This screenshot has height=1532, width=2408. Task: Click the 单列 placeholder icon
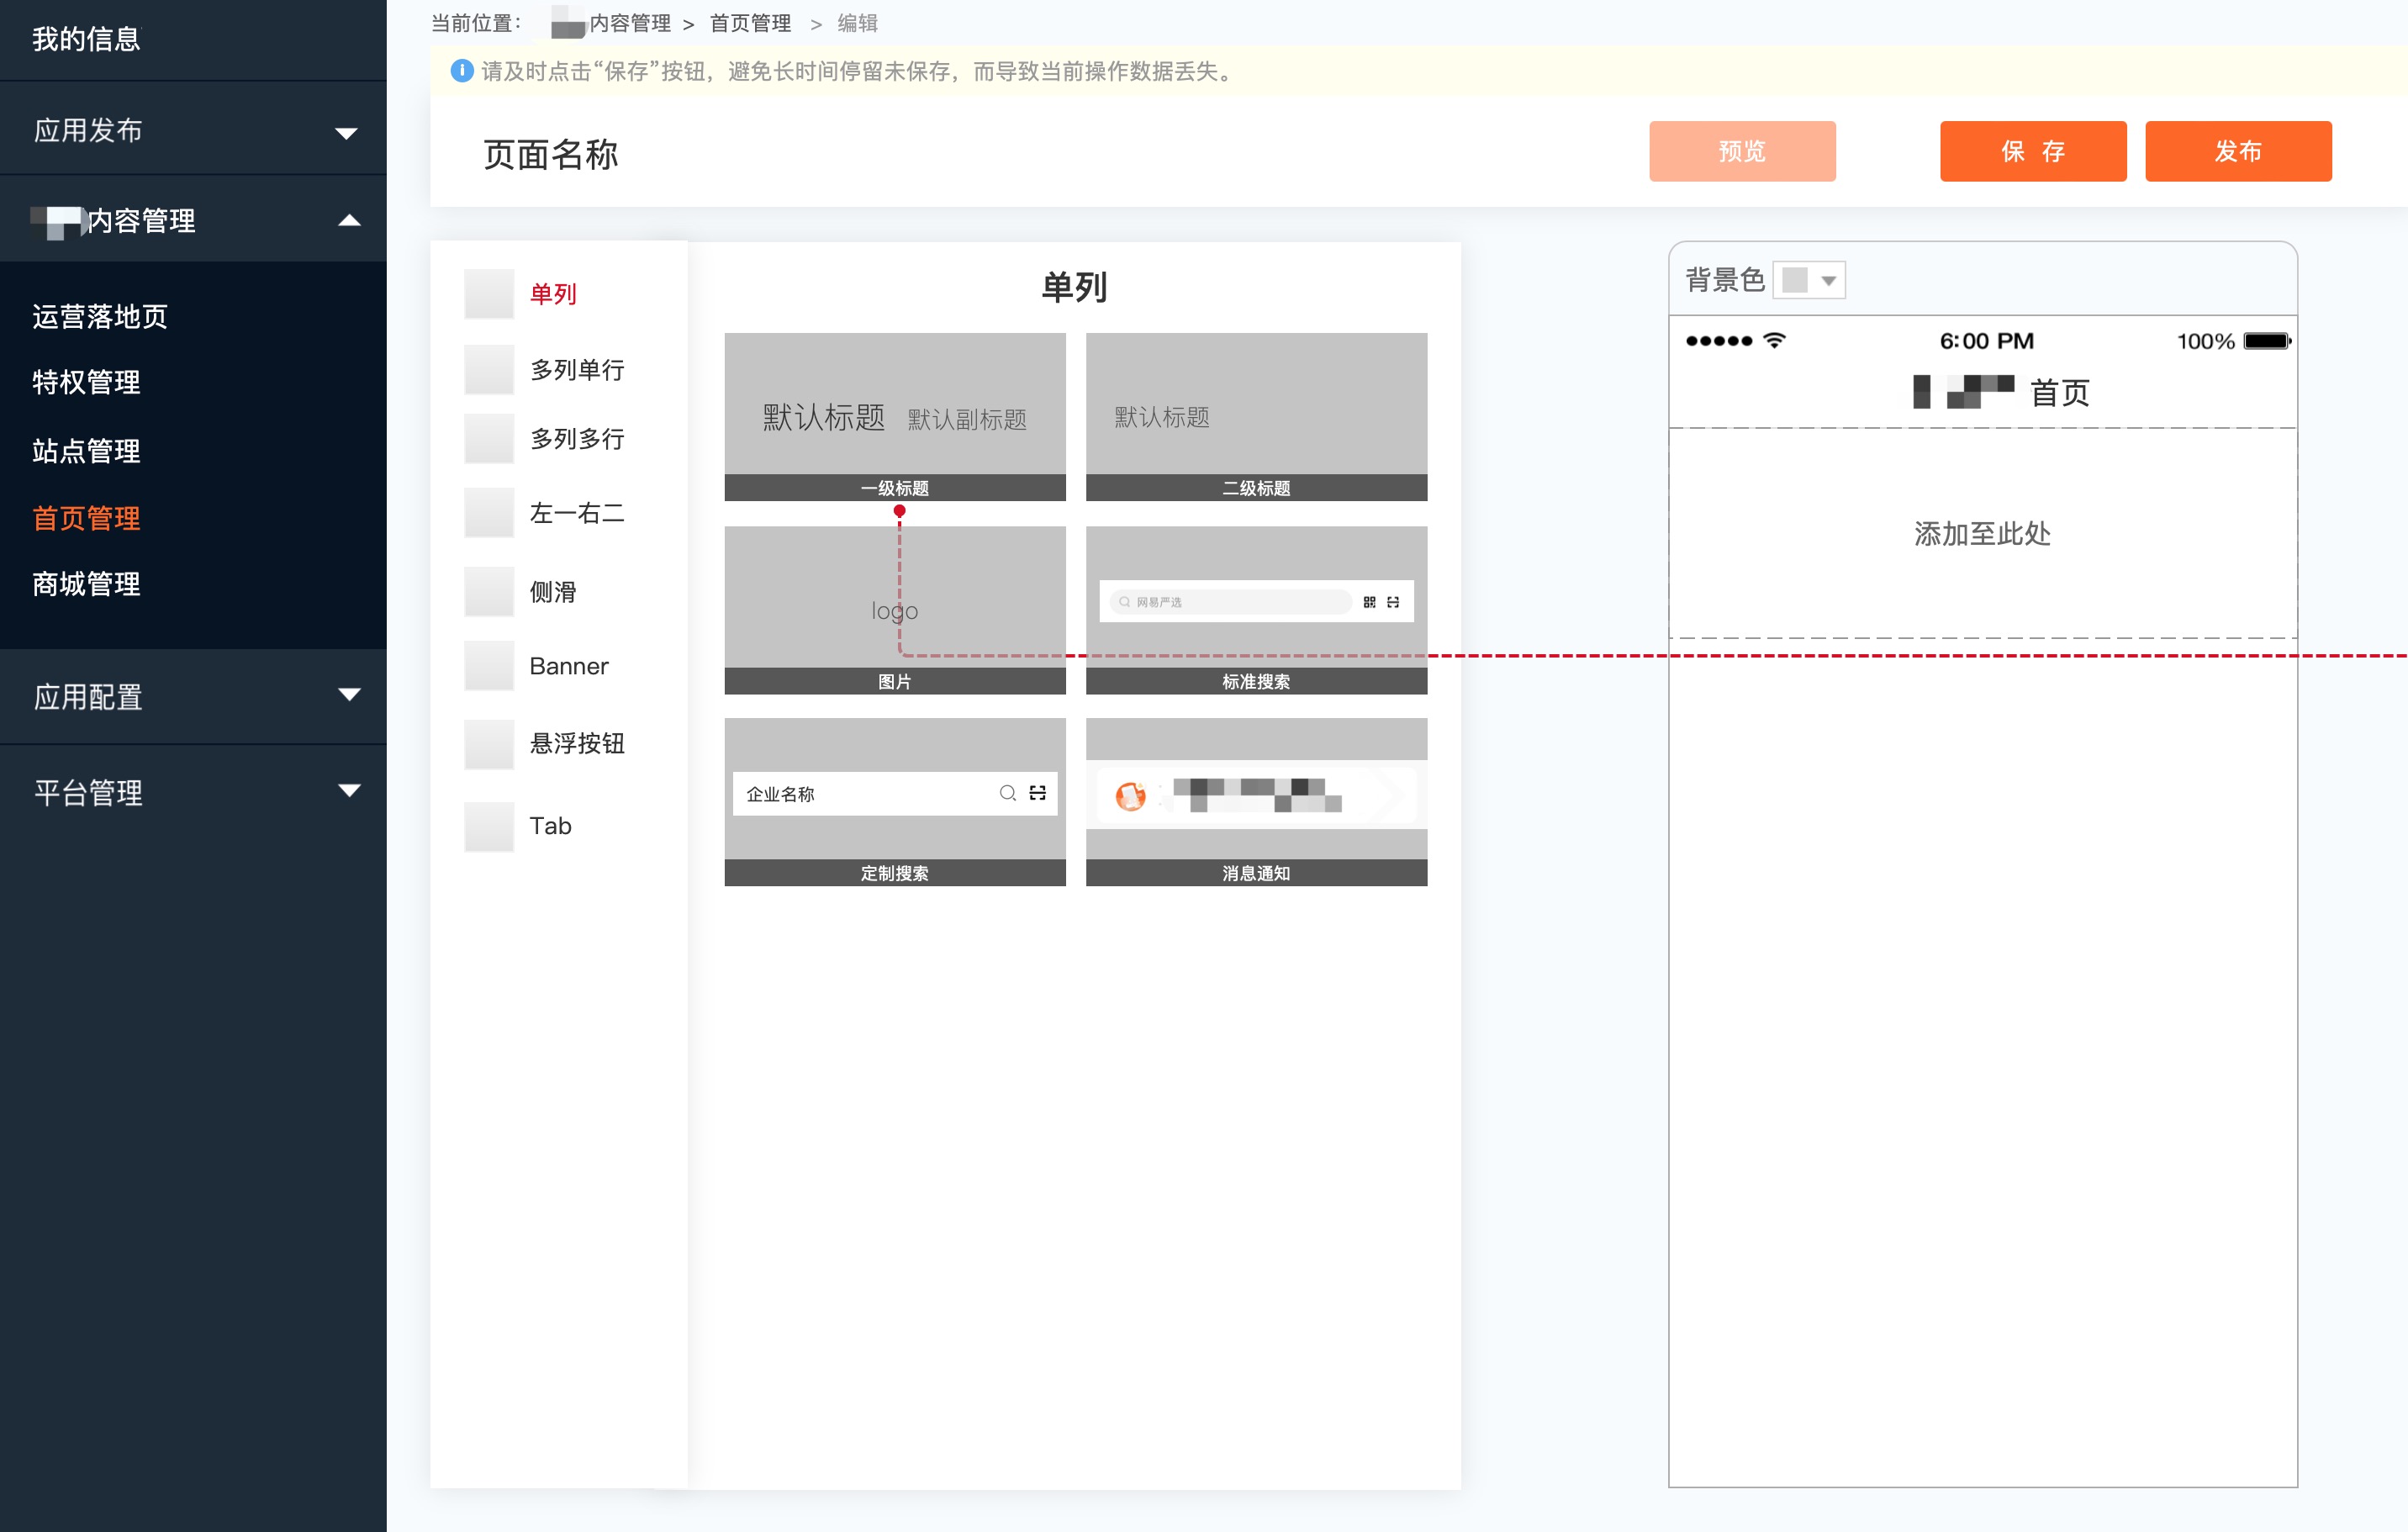pos(489,294)
